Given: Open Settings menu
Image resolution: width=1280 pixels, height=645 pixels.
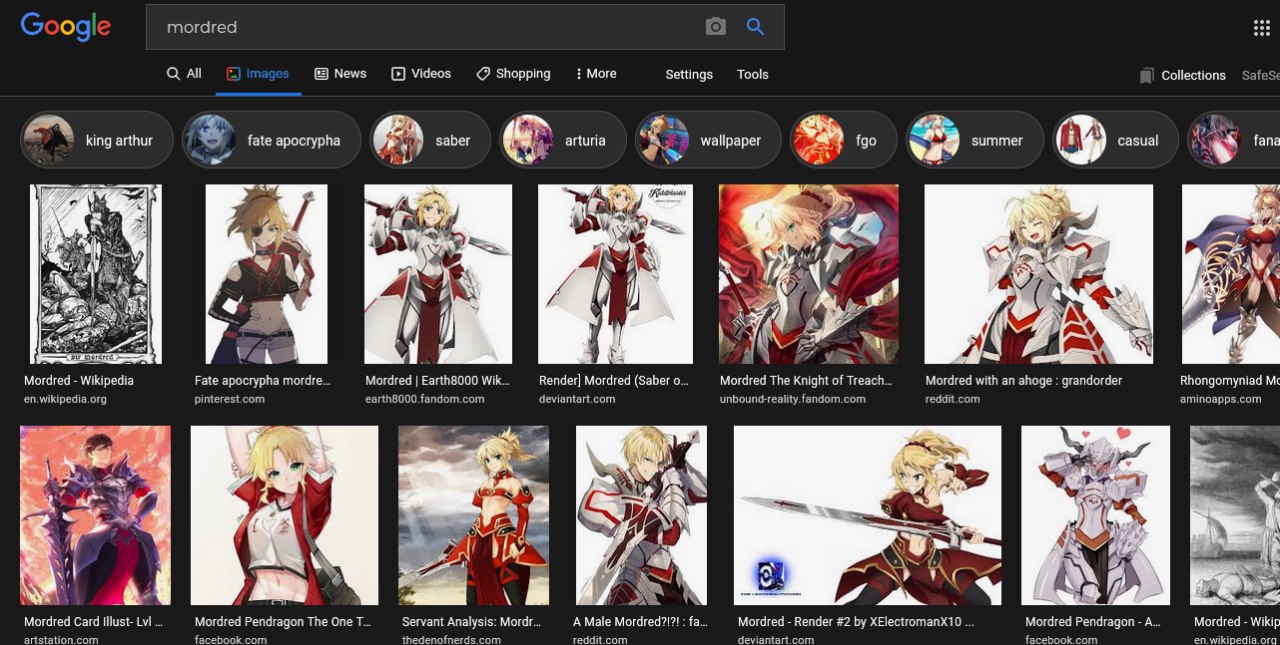Looking at the screenshot, I should (x=689, y=75).
